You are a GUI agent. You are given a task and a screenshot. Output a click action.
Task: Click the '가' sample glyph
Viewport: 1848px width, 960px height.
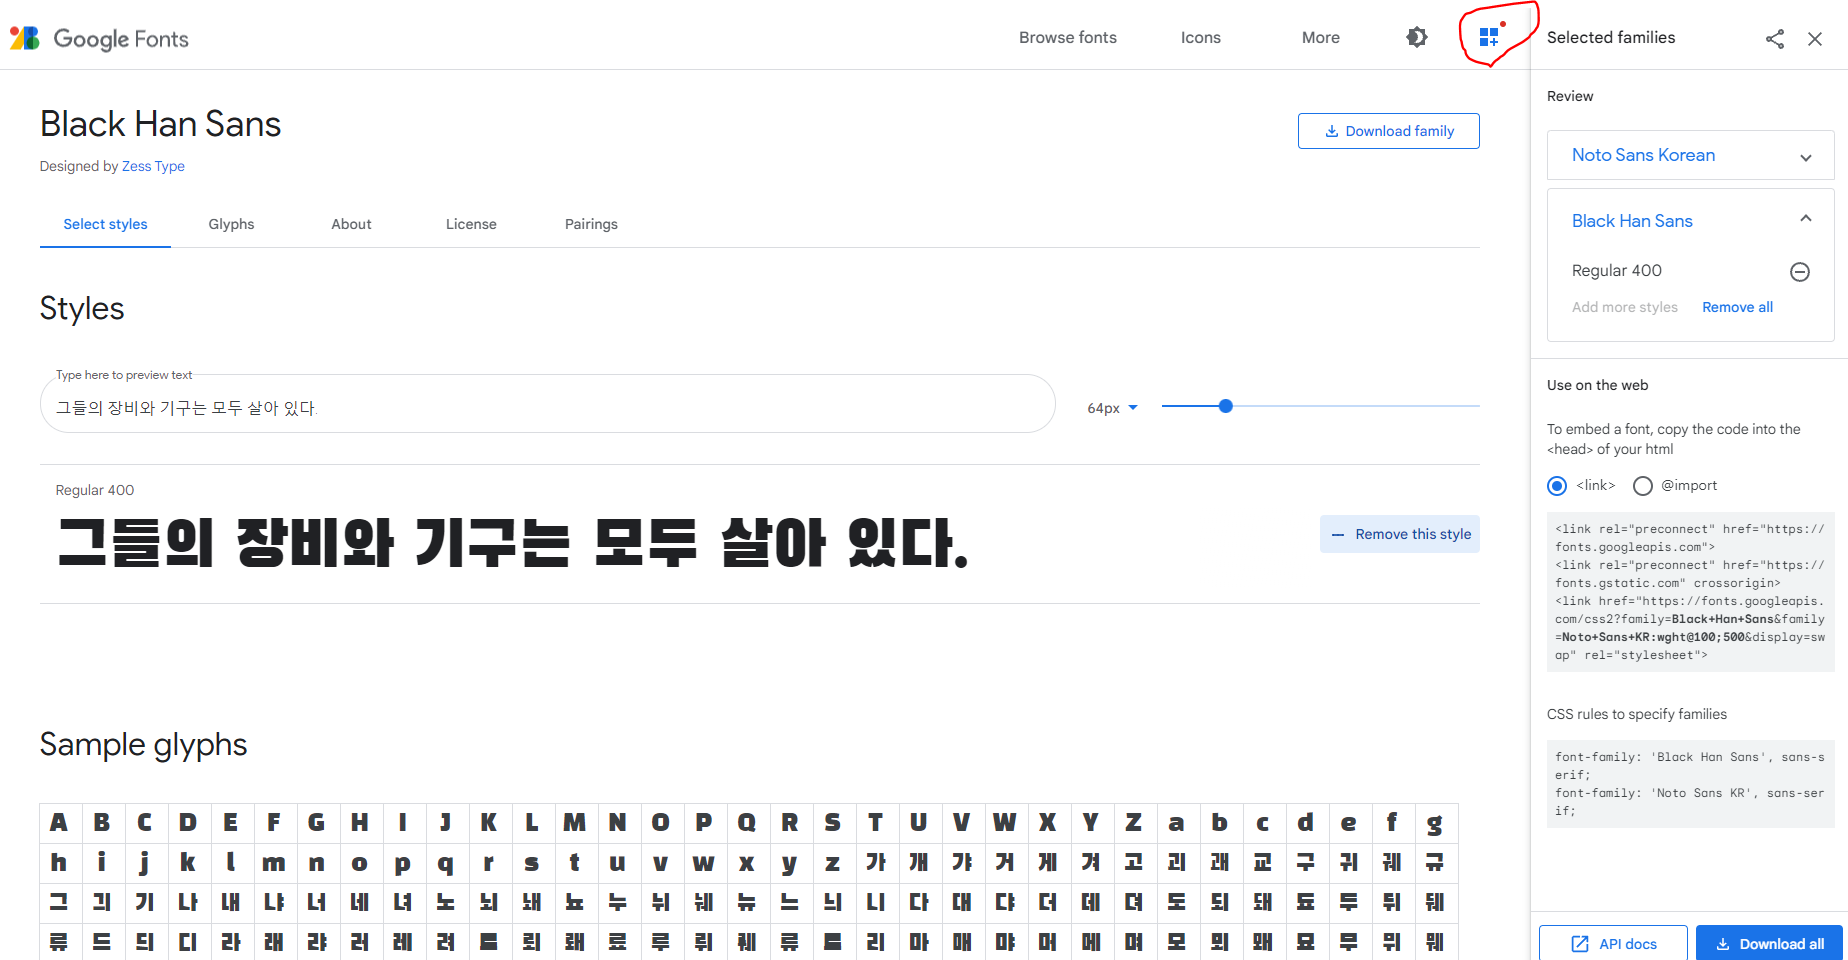click(876, 863)
